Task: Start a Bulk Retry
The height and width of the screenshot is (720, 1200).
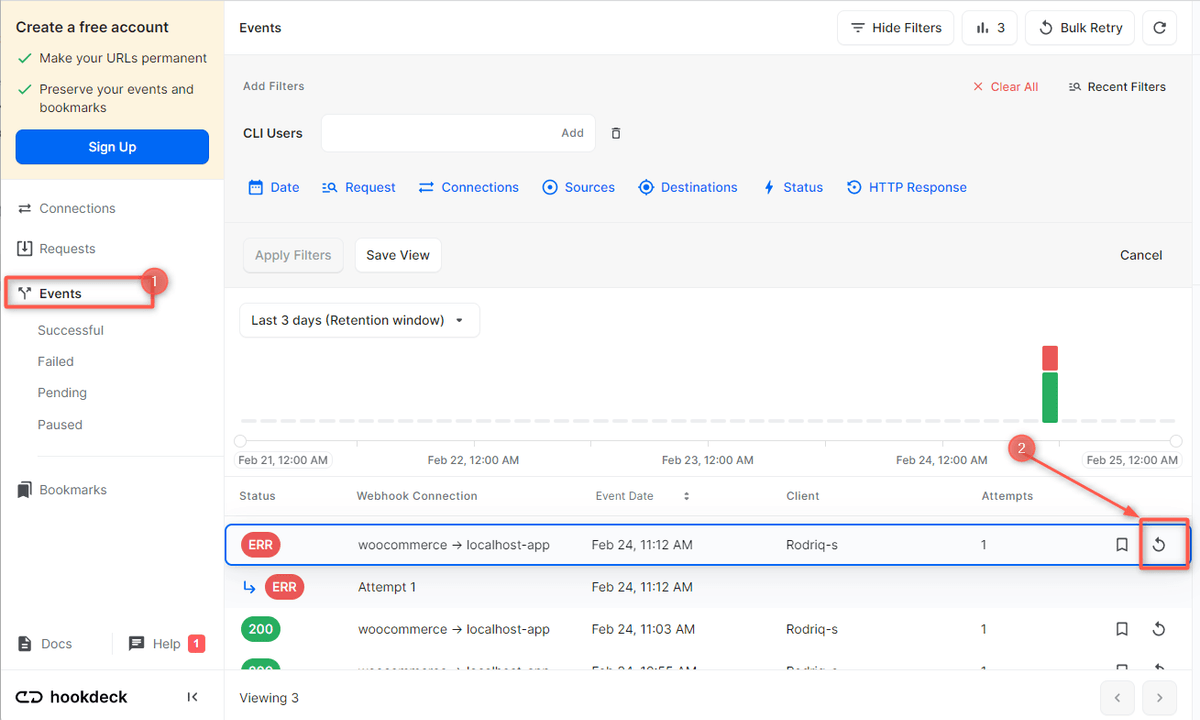Action: pos(1079,27)
